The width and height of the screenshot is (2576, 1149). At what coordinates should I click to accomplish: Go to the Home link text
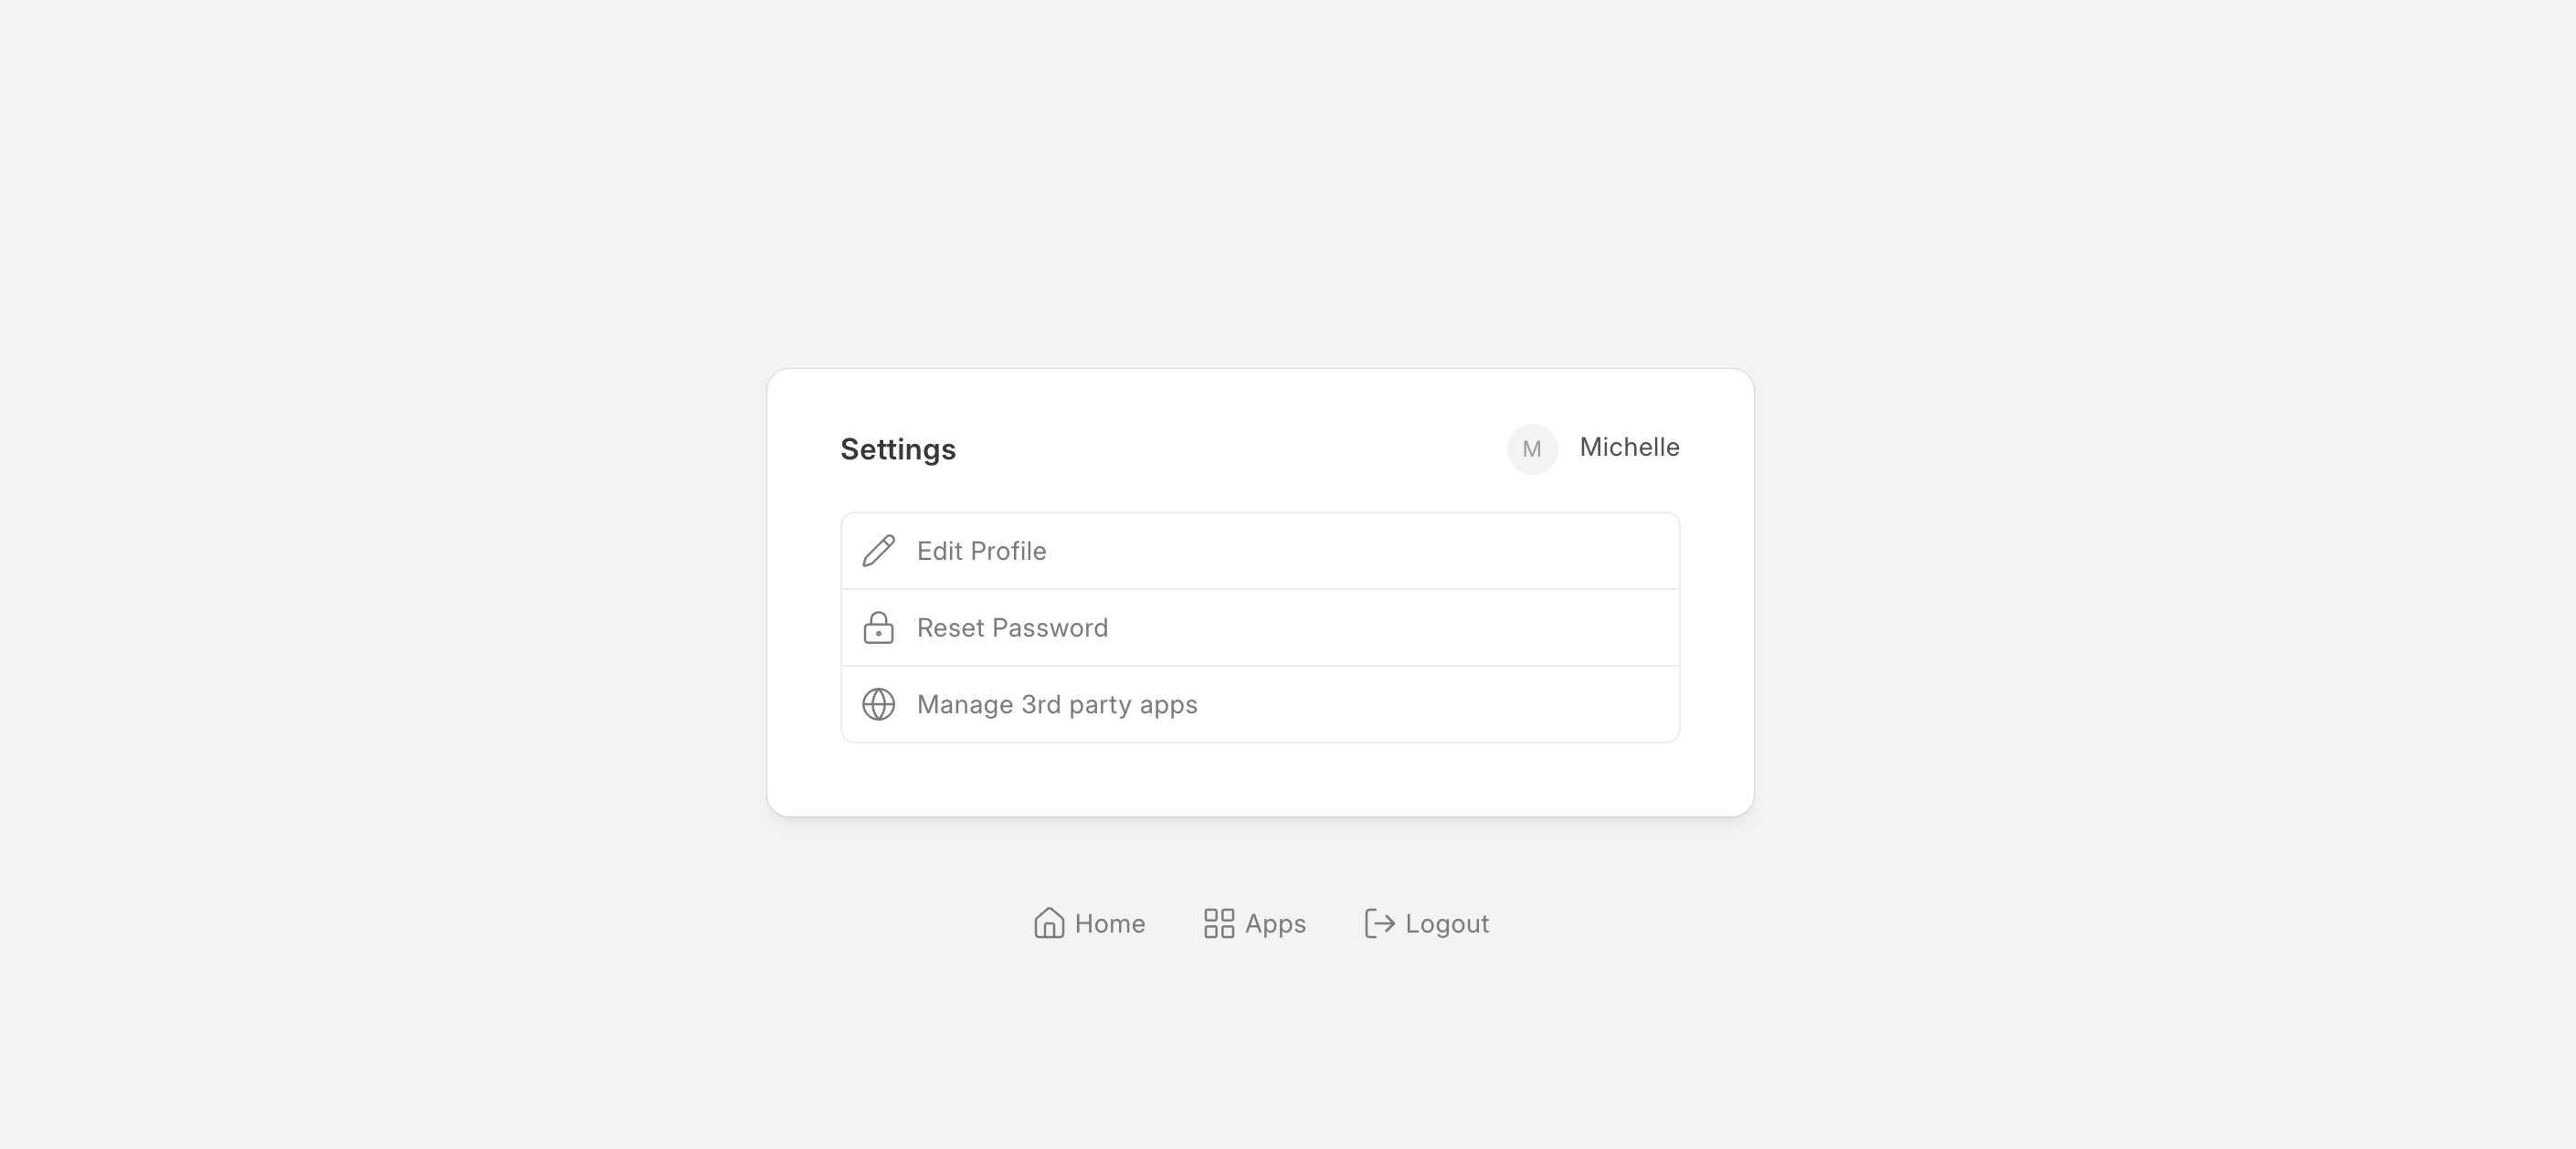1109,923
